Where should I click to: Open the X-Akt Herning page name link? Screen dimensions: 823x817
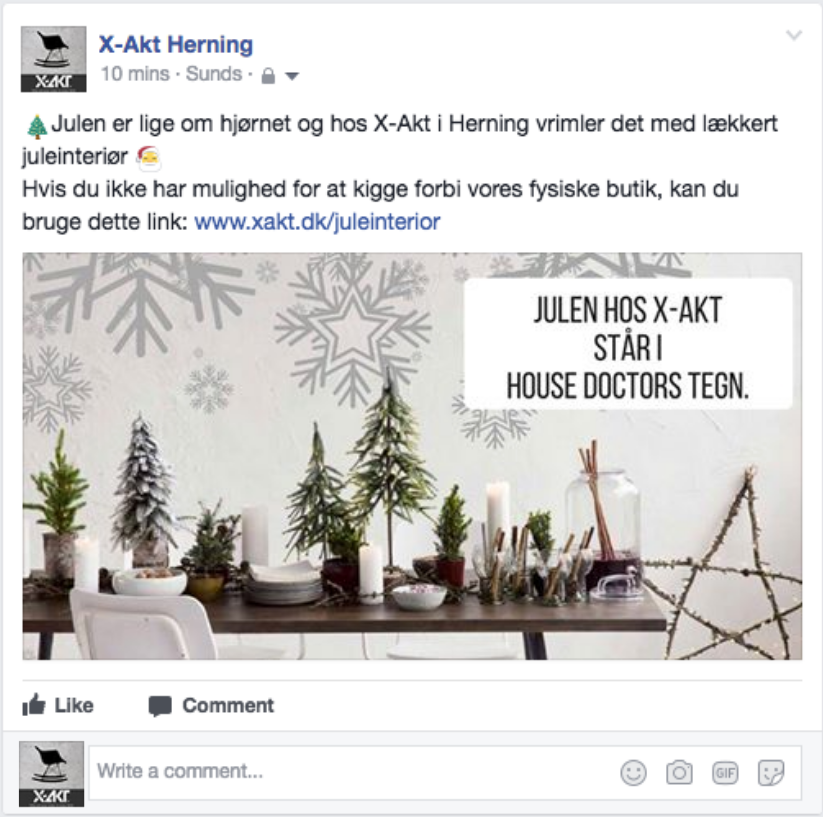176,45
